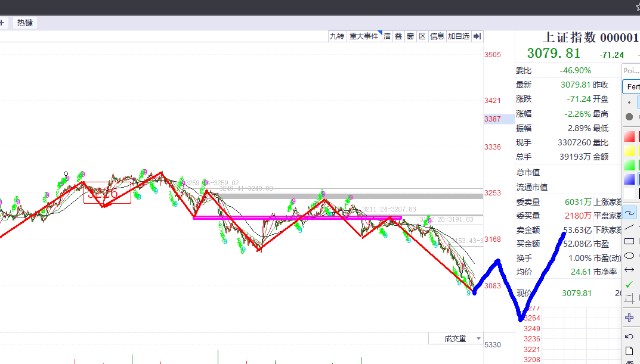The image size is (640, 364).
Task: Click the 52.08亿 买金额 value
Action: coord(578,244)
